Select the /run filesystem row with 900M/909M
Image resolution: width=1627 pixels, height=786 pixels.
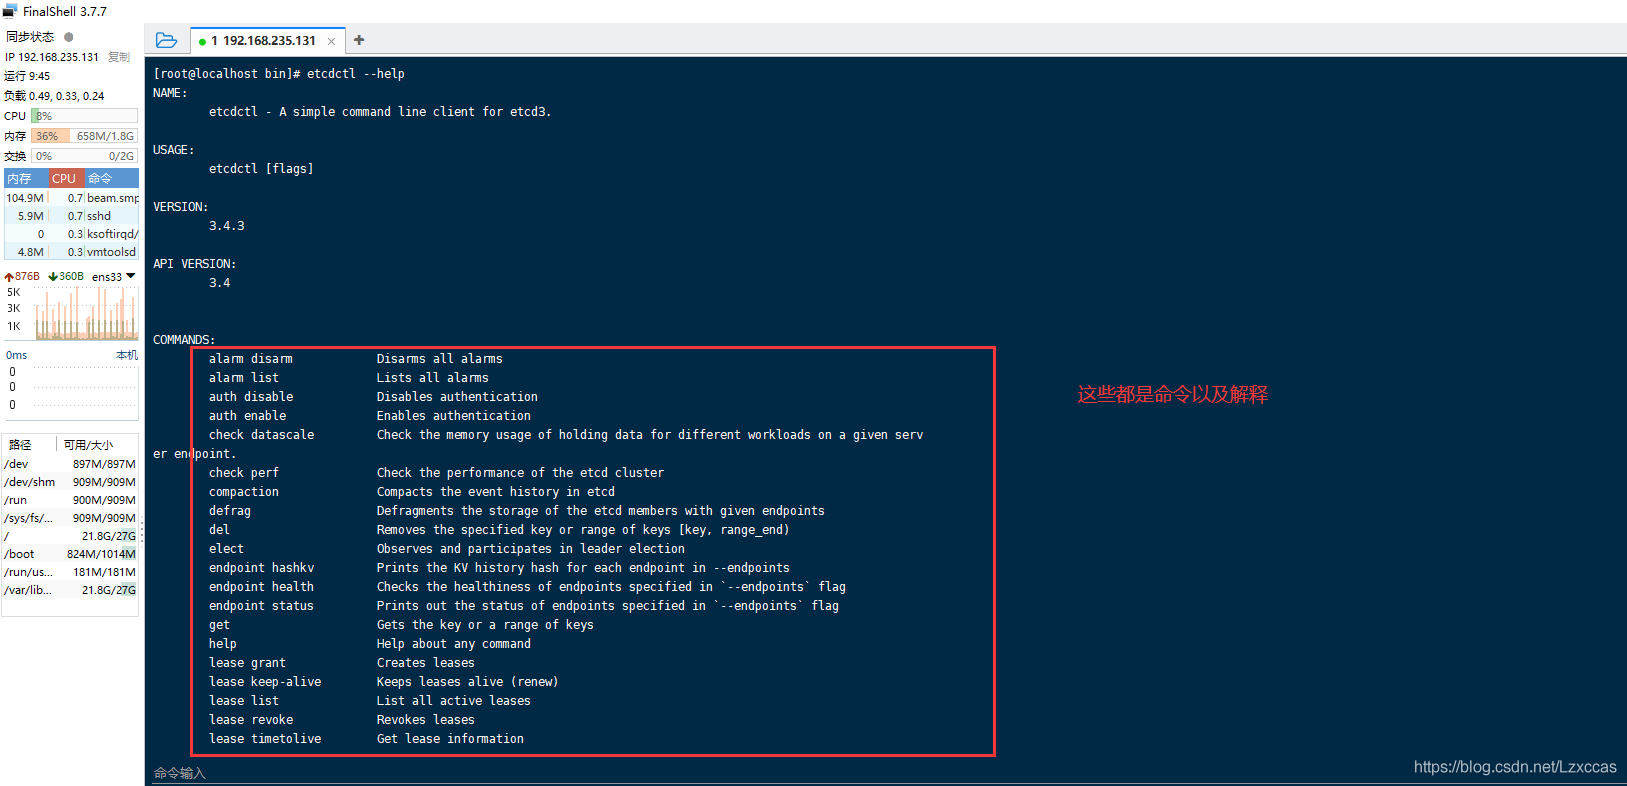click(x=70, y=500)
